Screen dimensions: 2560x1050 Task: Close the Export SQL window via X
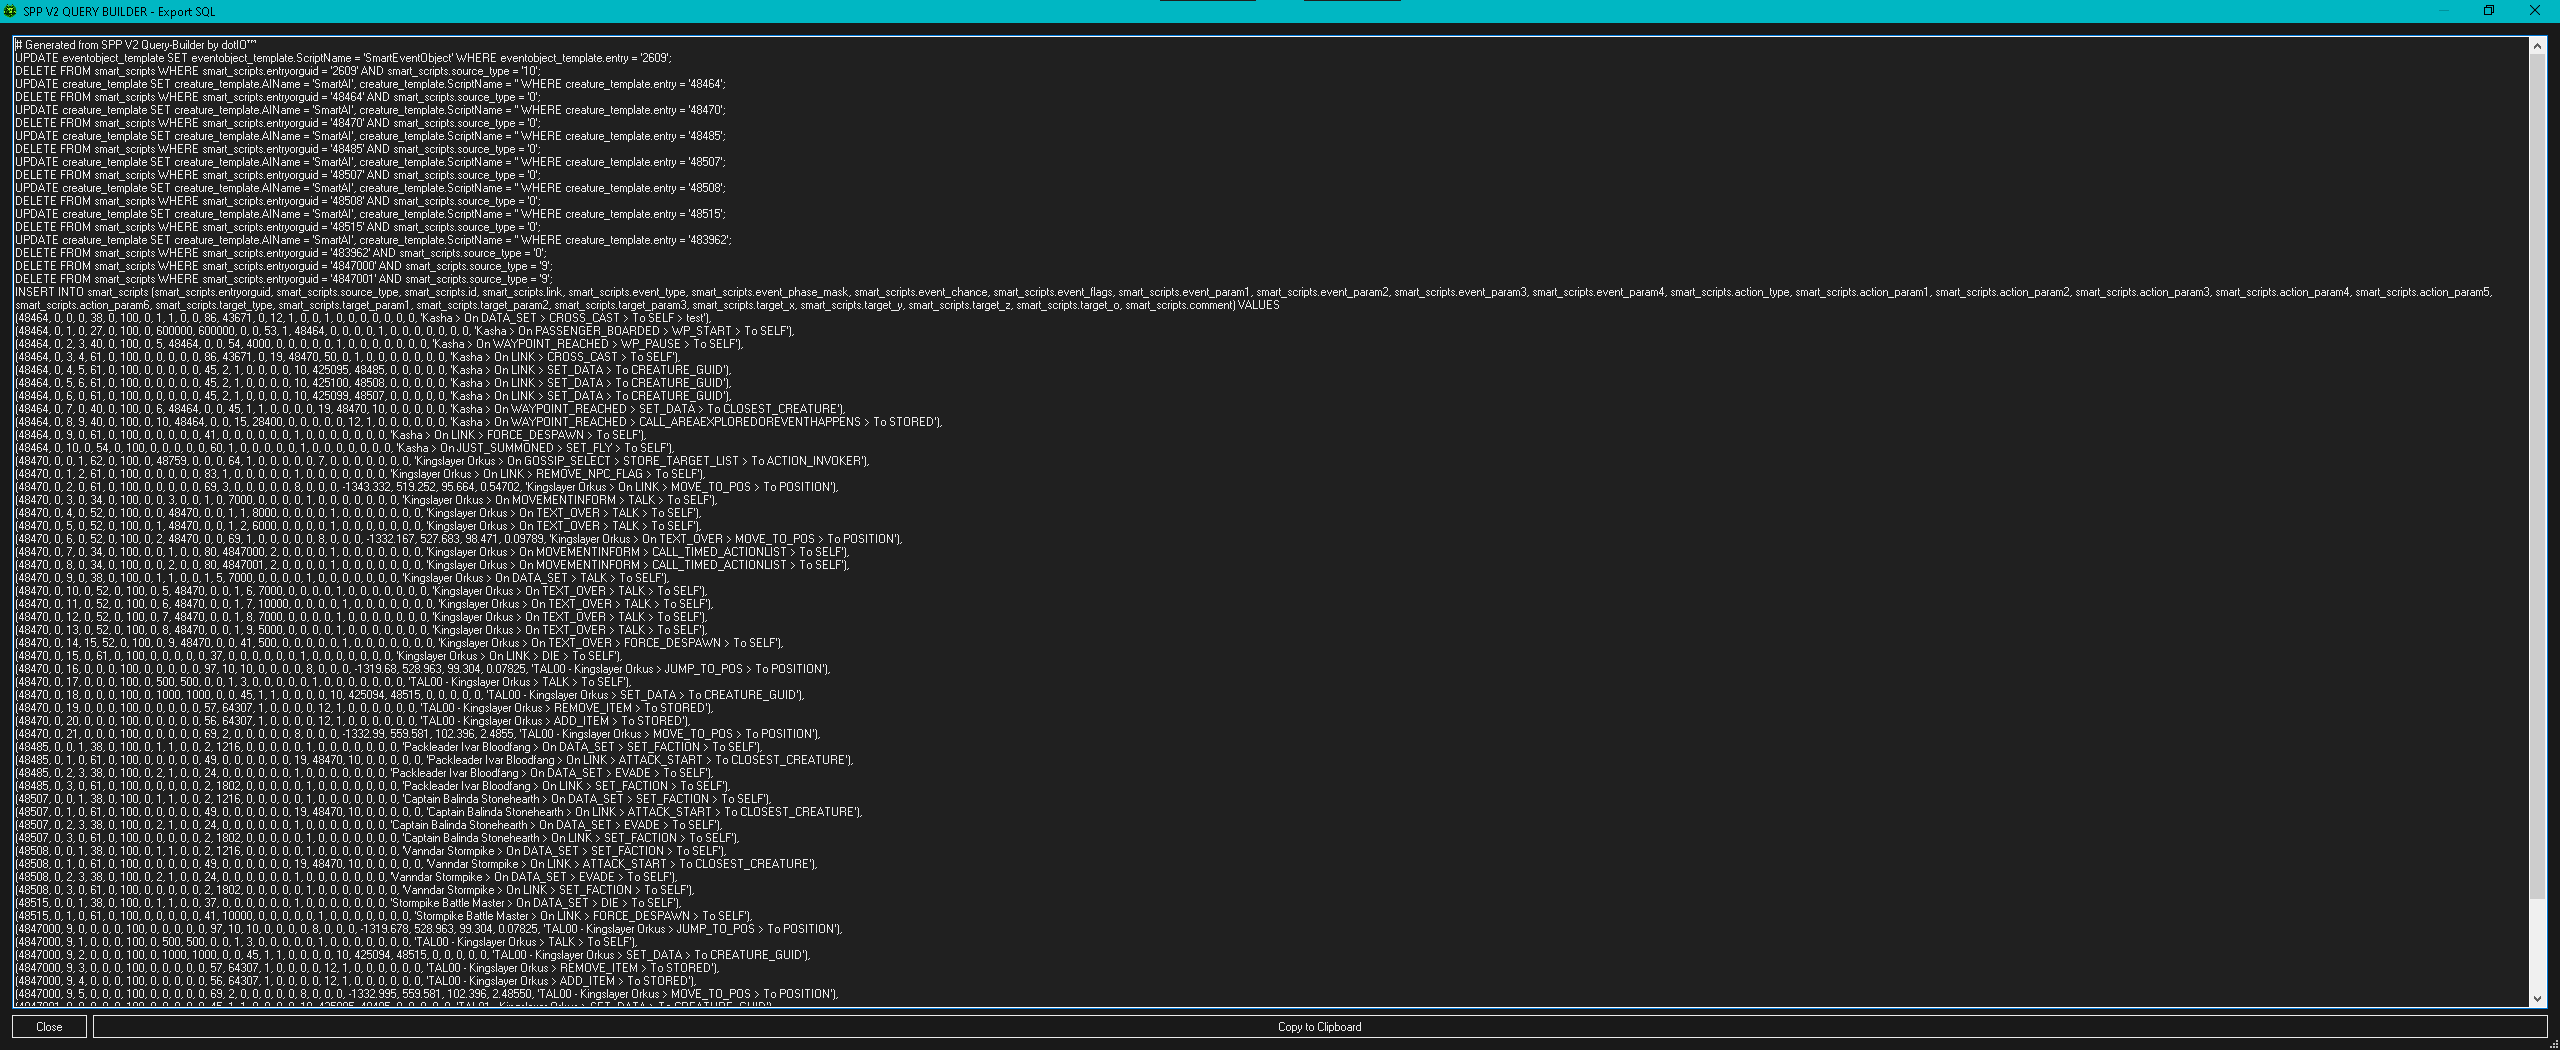coord(2535,11)
